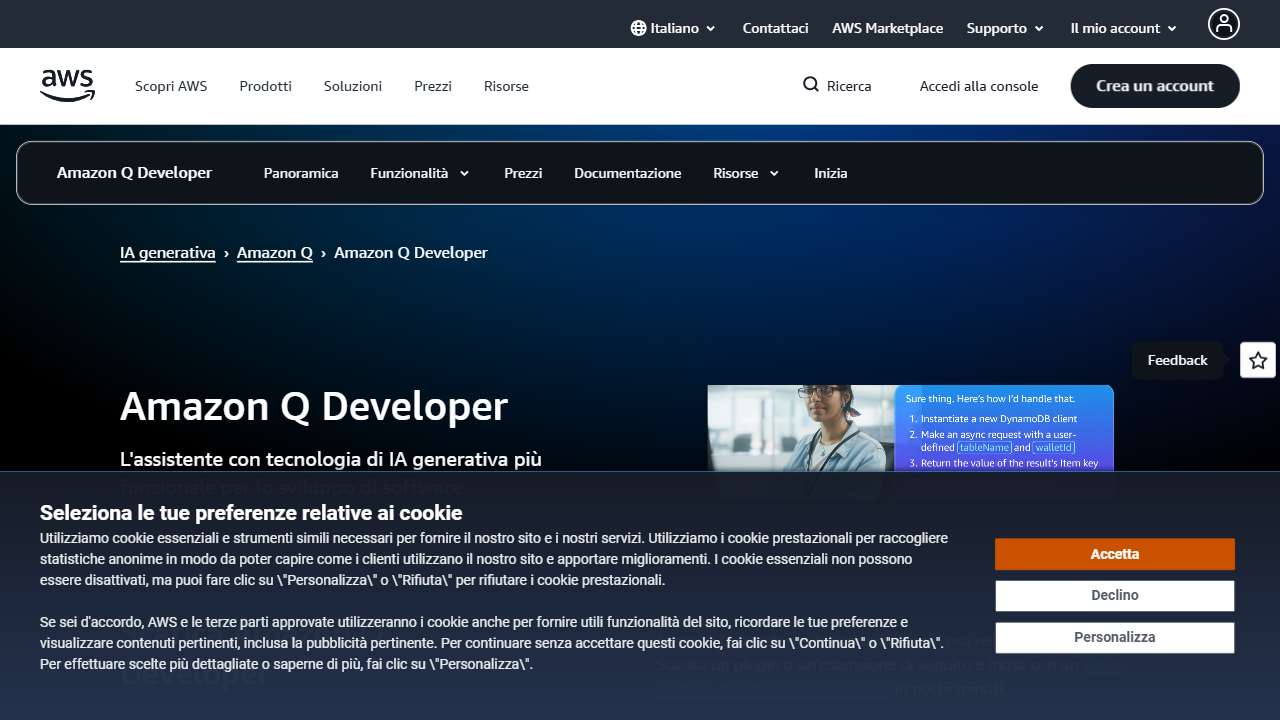
Task: Open the Il mio account dropdown
Action: coord(1122,28)
